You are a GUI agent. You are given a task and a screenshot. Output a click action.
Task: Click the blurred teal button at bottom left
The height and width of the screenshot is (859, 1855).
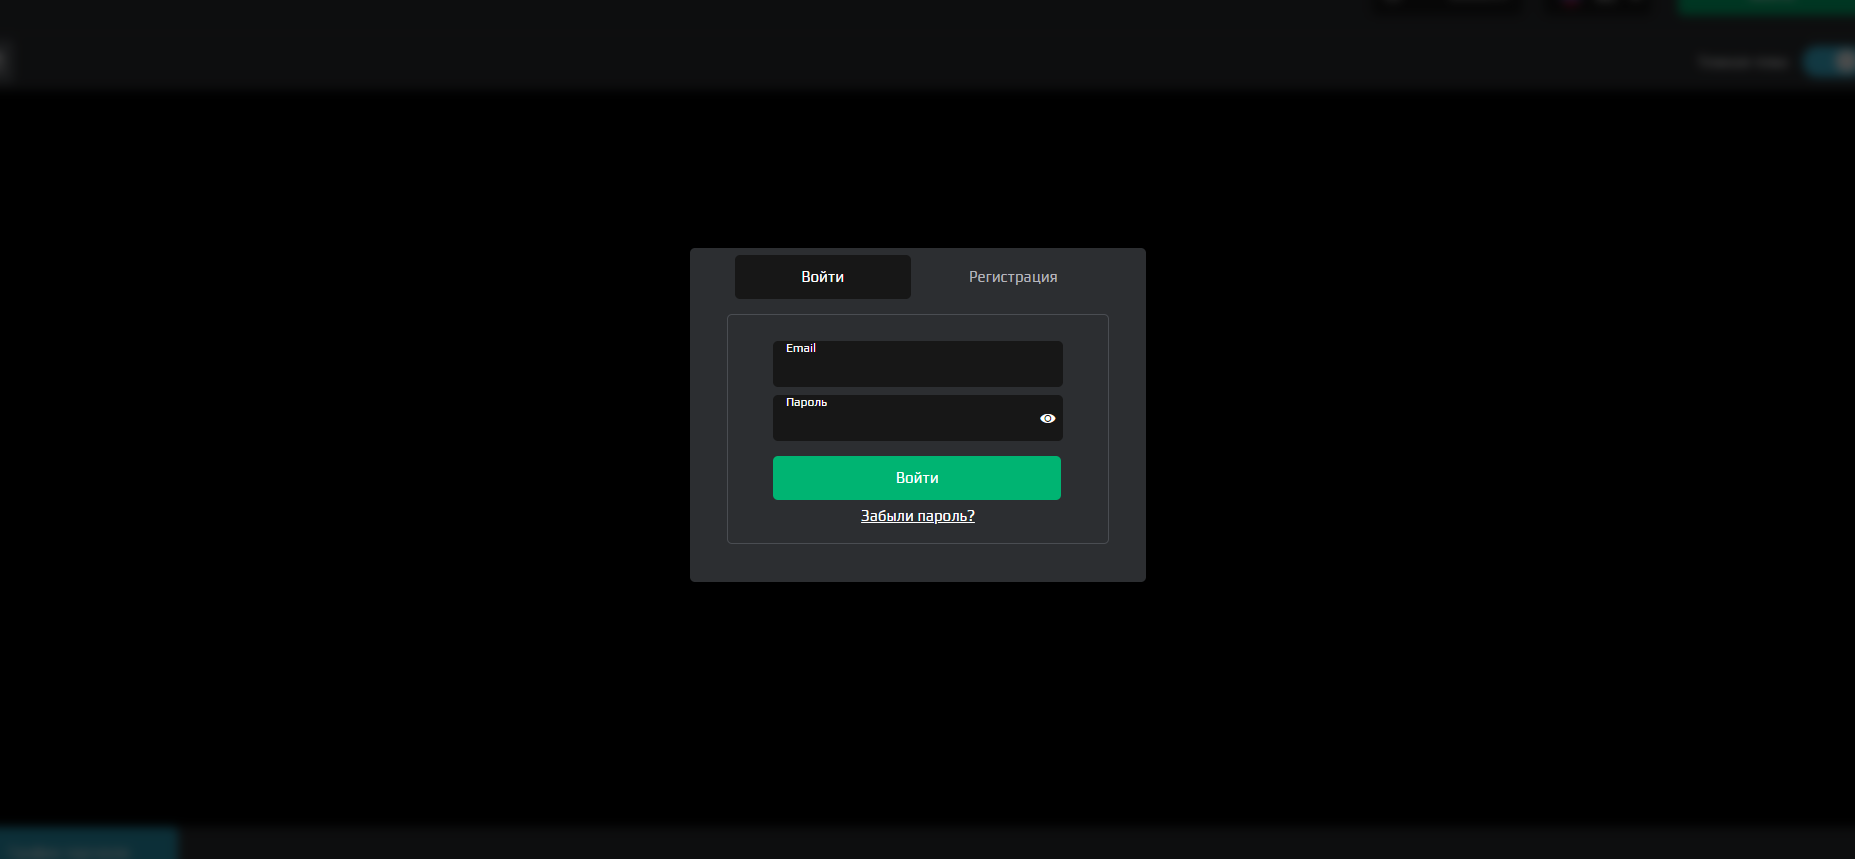point(88,843)
